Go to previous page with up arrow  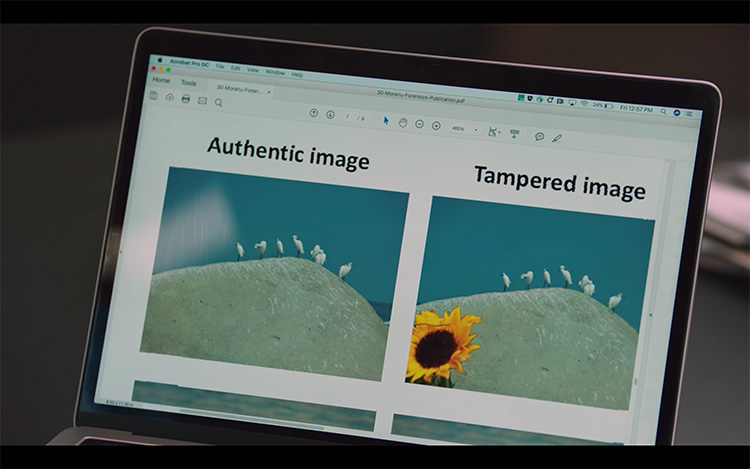coord(314,113)
